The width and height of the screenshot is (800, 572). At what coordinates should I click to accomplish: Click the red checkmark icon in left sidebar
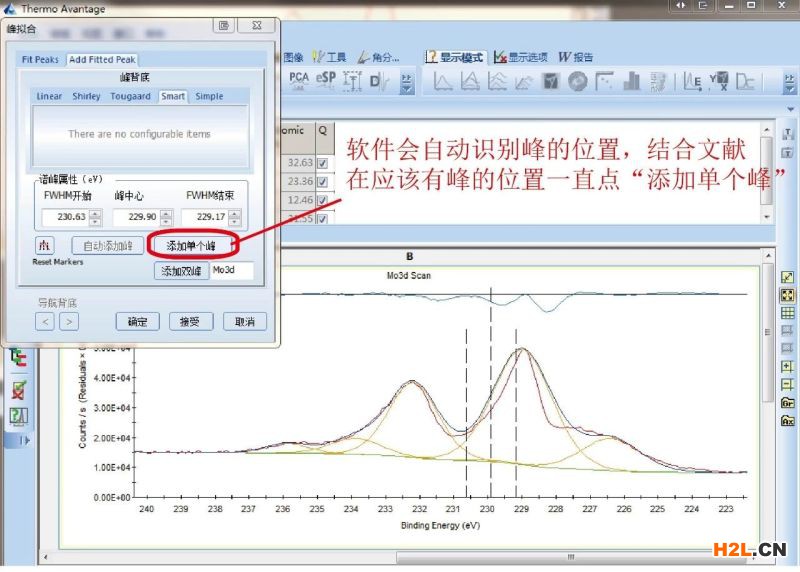18,389
